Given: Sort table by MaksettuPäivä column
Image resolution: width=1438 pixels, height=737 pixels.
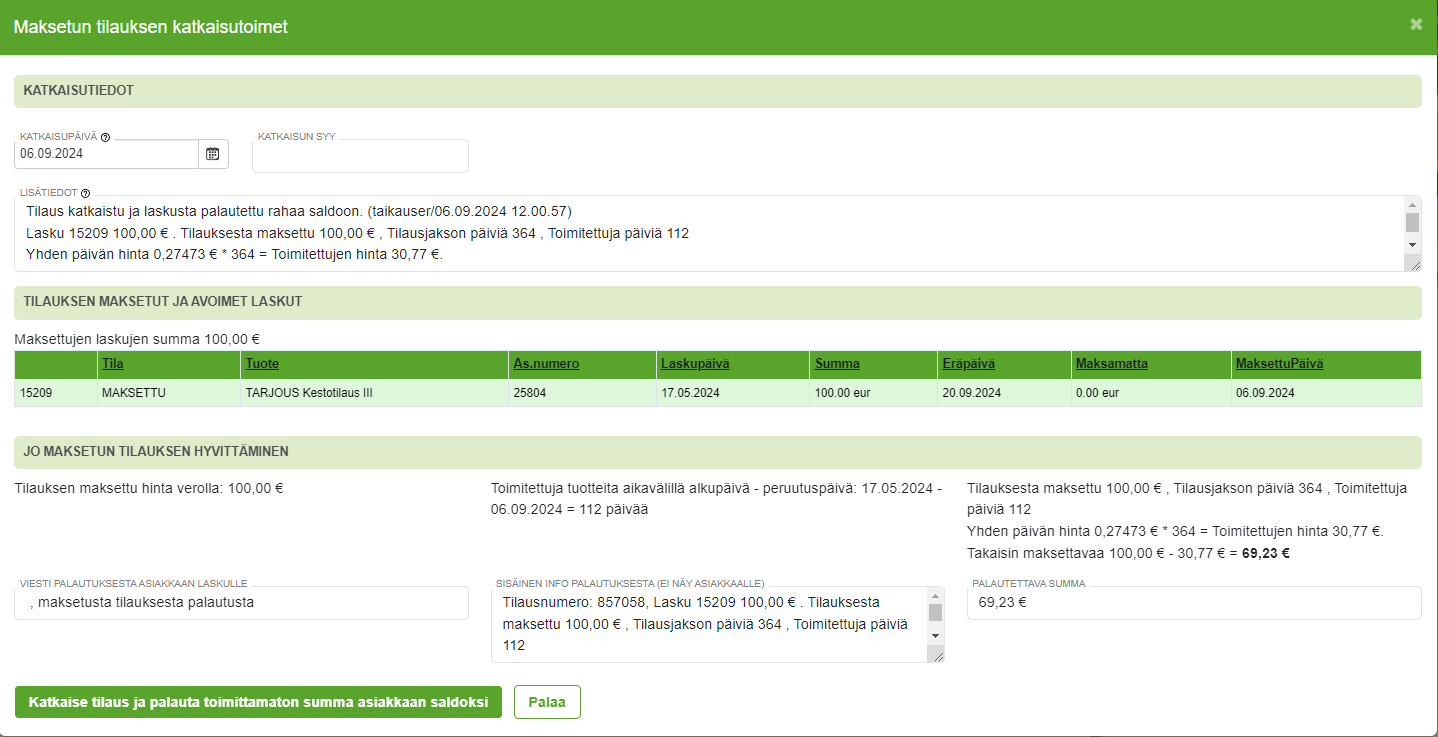Looking at the screenshot, I should tap(1279, 364).
